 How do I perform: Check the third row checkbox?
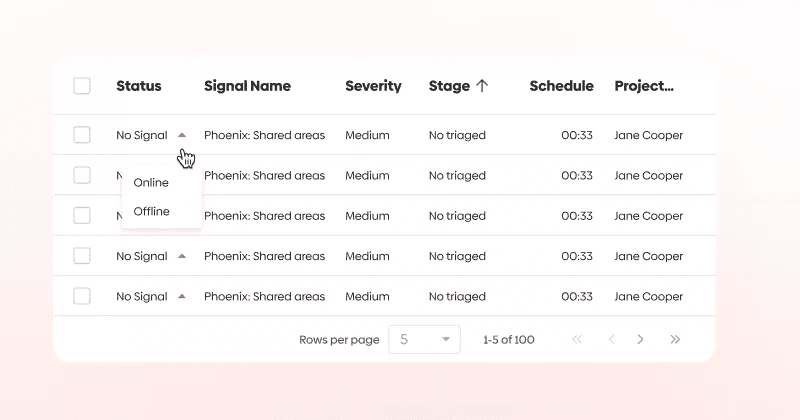pos(82,215)
